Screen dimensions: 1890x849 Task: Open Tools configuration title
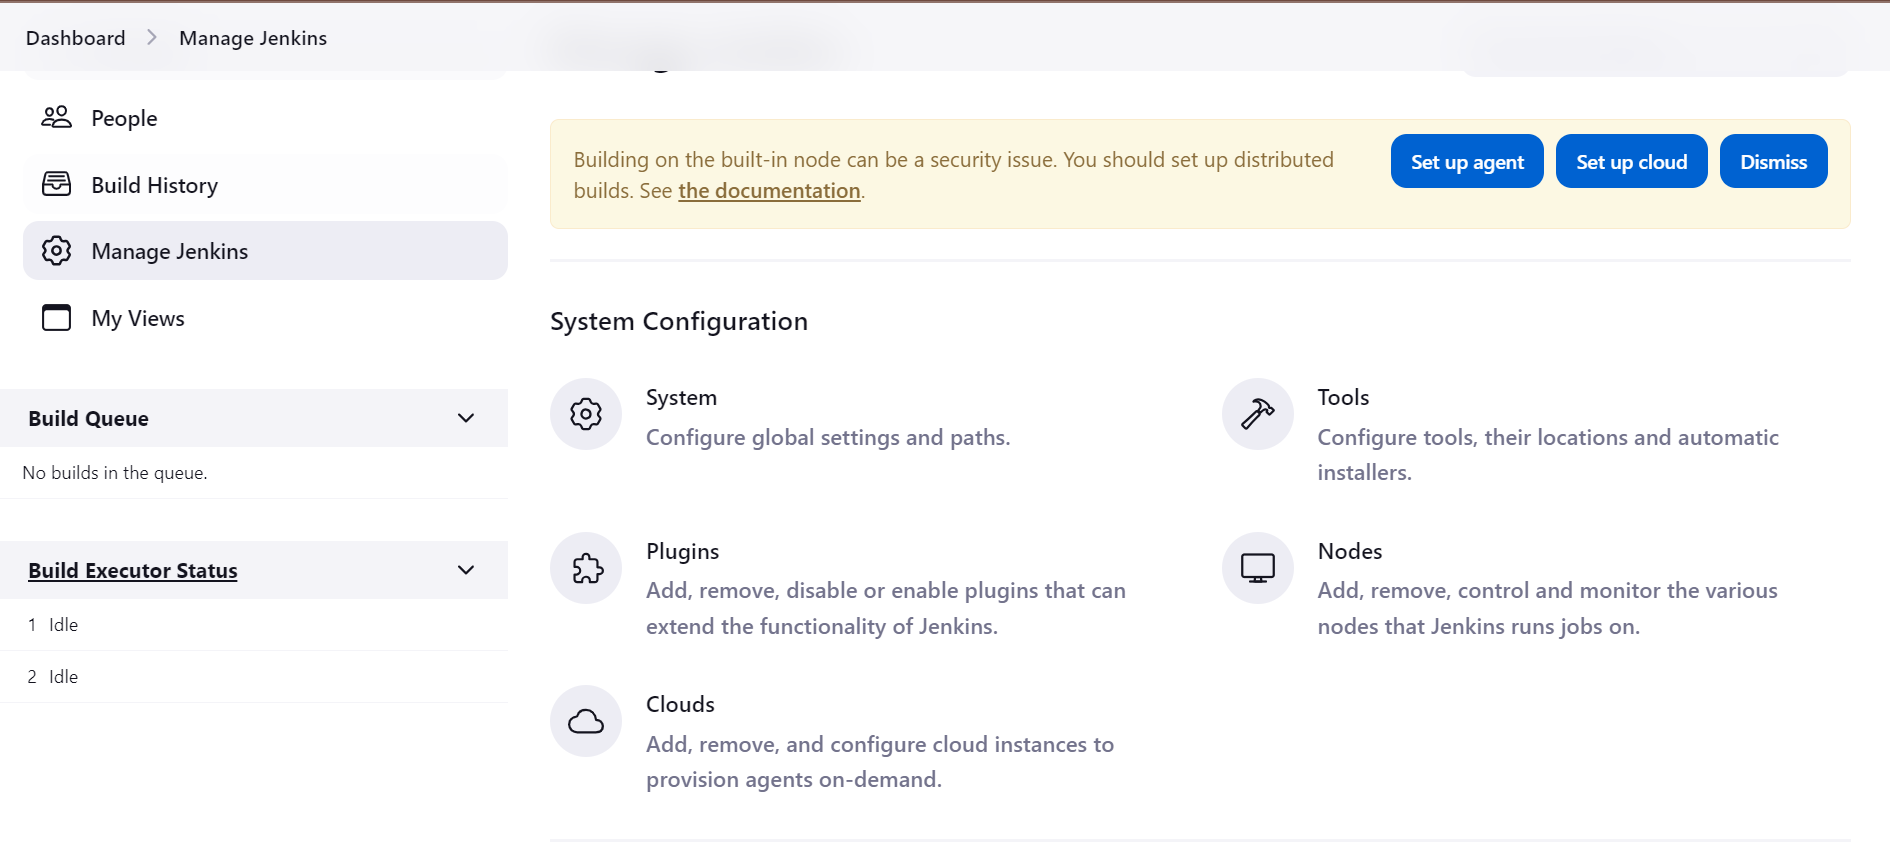pos(1343,397)
